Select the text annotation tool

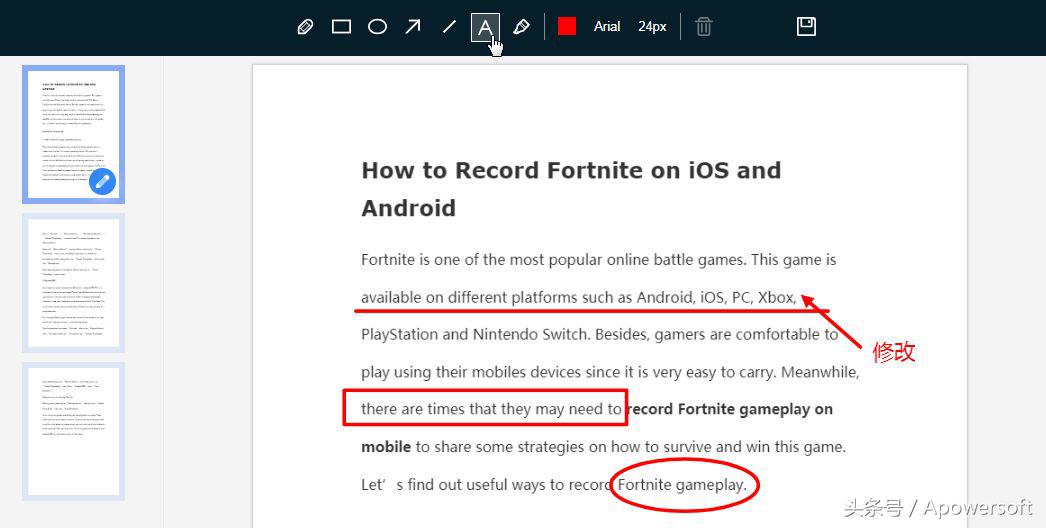pyautogui.click(x=485, y=27)
